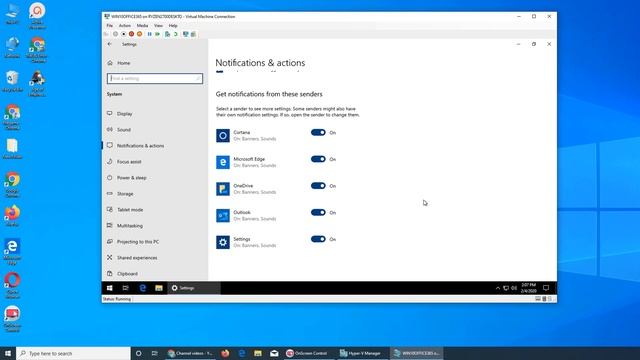The height and width of the screenshot is (360, 640).
Task: Show hidden tray icons in VM
Action: 498,288
